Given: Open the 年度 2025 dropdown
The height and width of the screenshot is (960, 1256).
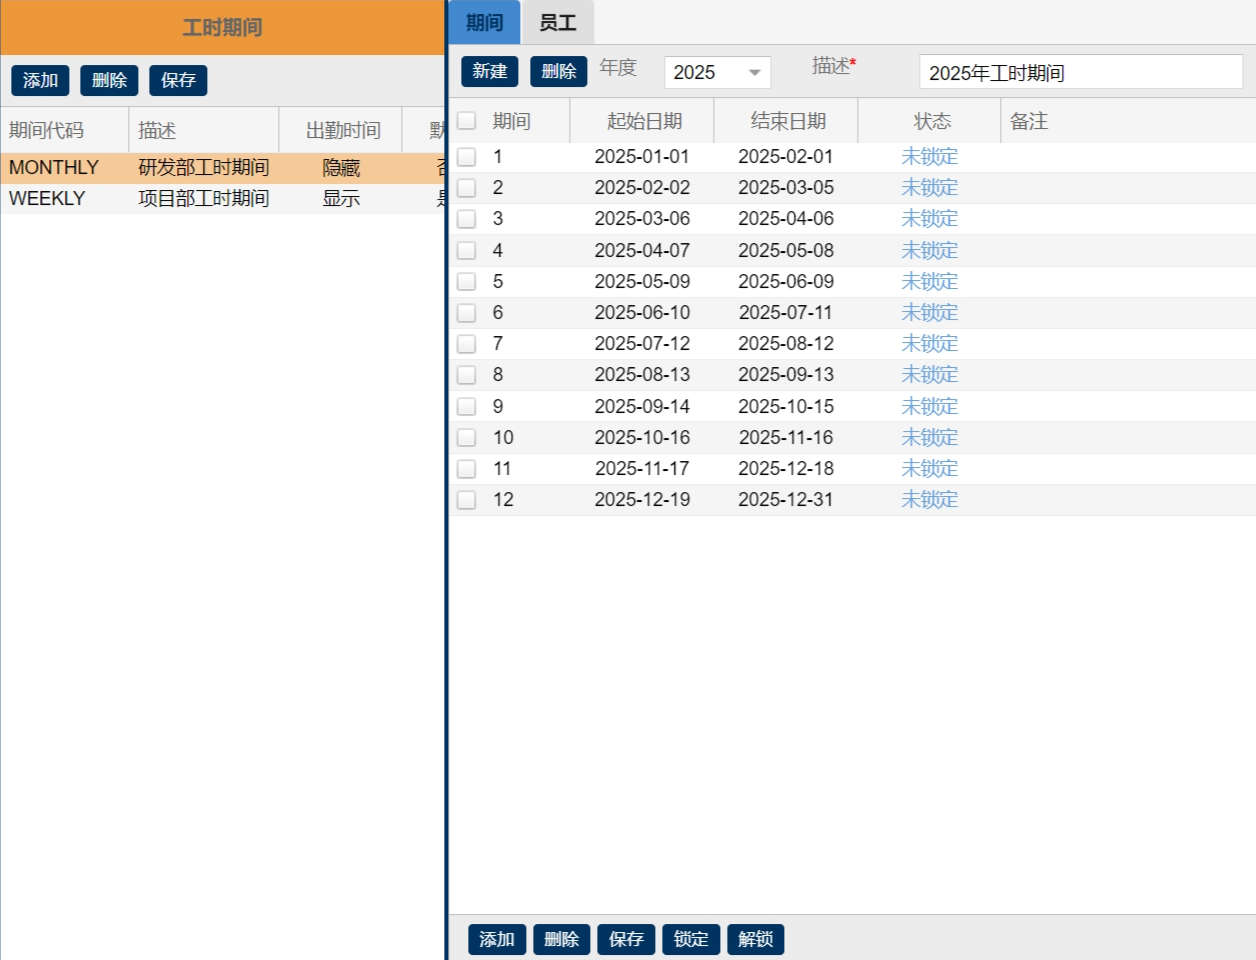Looking at the screenshot, I should (x=717, y=72).
